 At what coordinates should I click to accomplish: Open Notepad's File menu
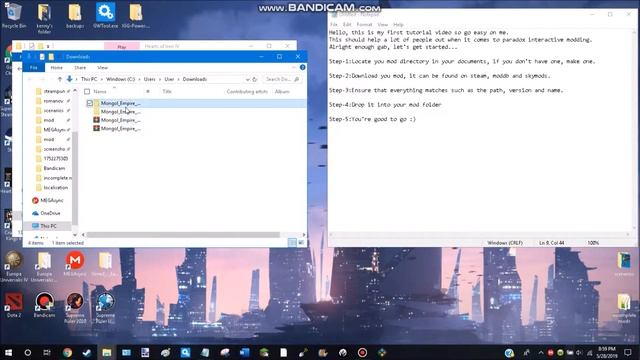tap(333, 24)
